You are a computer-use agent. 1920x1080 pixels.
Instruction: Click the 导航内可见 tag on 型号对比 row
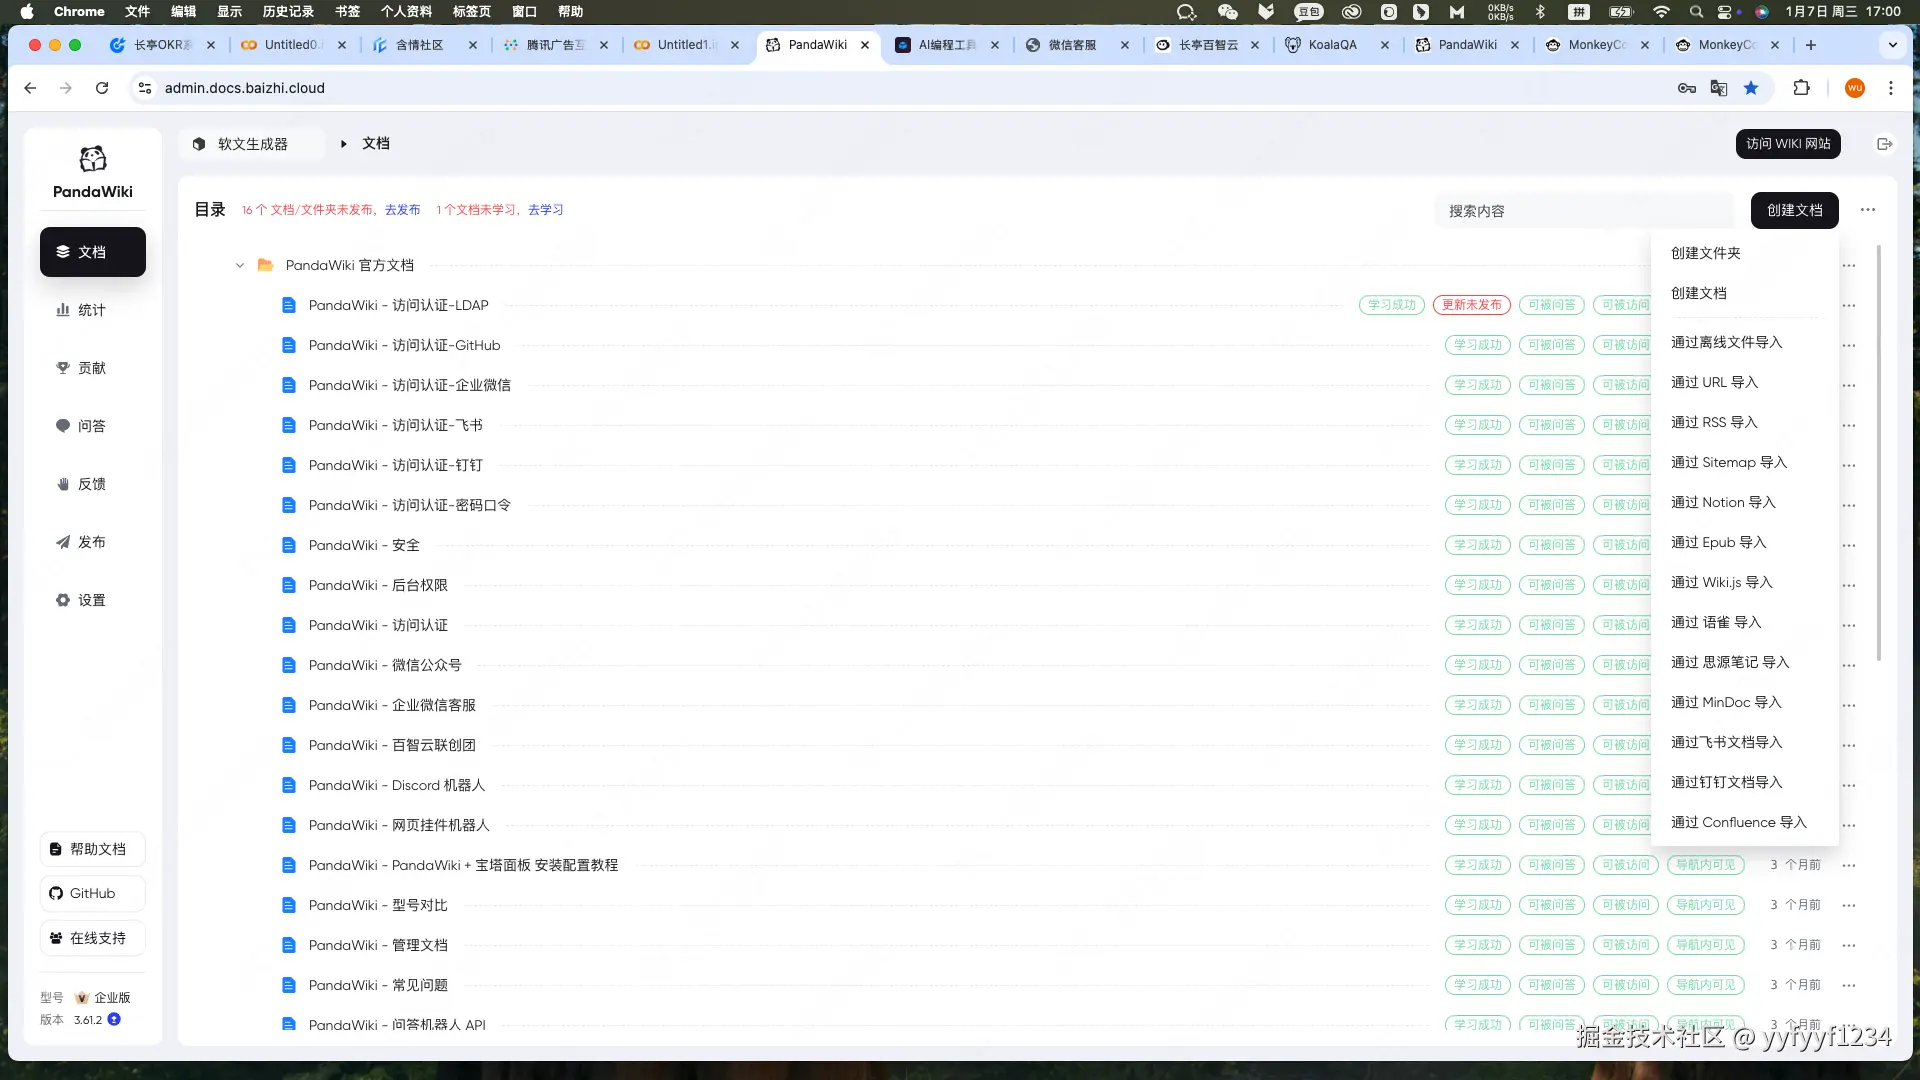coord(1706,905)
